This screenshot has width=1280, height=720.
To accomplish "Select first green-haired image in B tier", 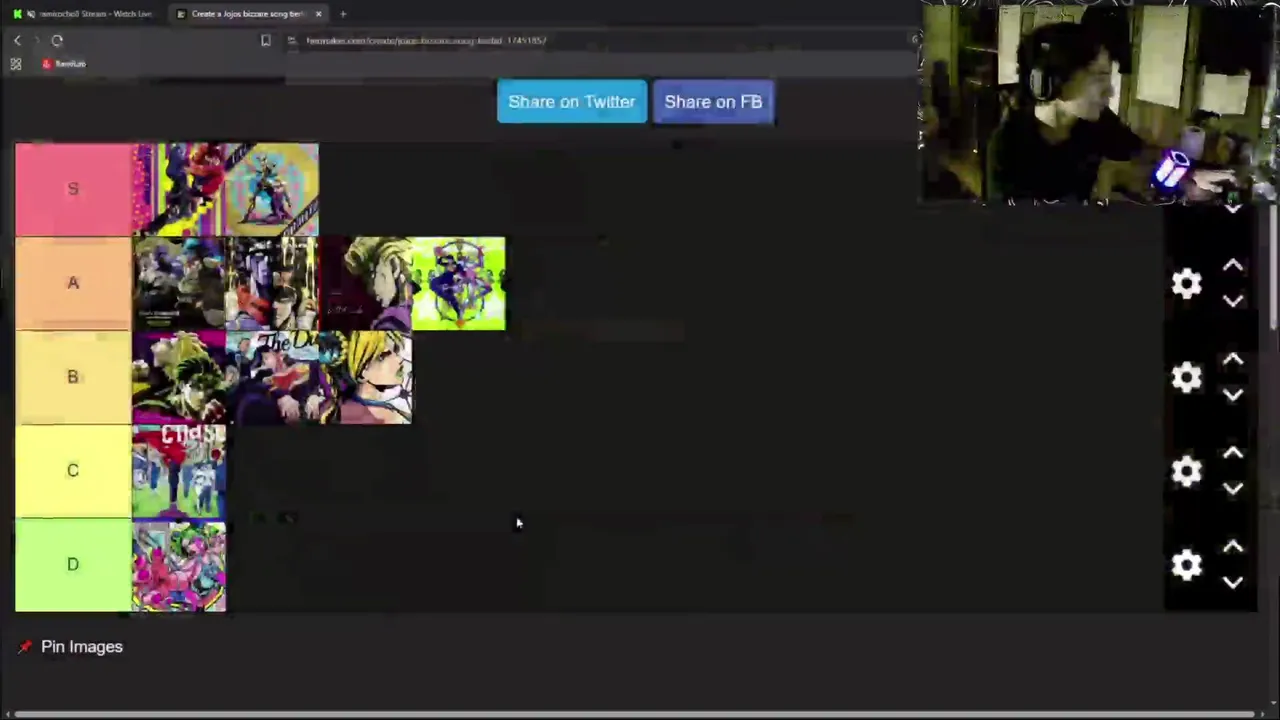I will pyautogui.click(x=179, y=377).
